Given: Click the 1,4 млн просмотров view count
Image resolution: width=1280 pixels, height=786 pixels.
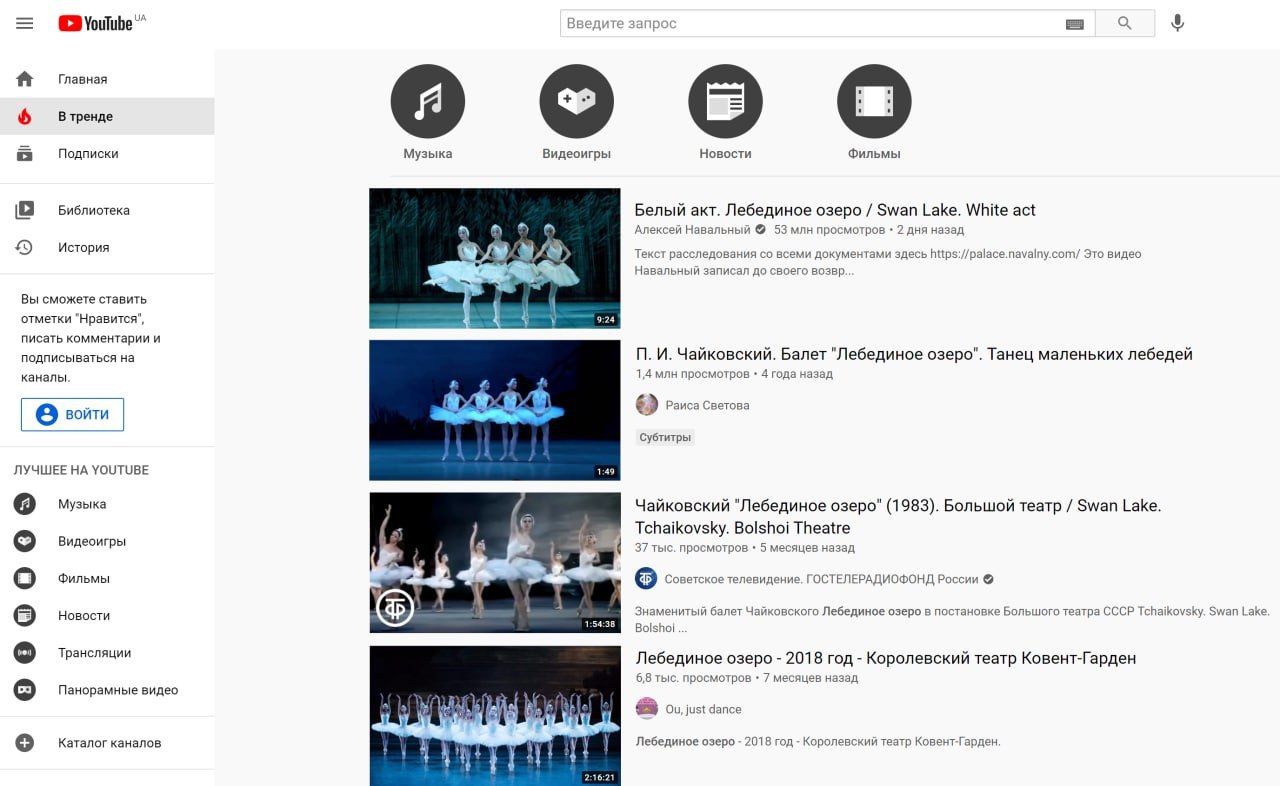Looking at the screenshot, I should [692, 374].
